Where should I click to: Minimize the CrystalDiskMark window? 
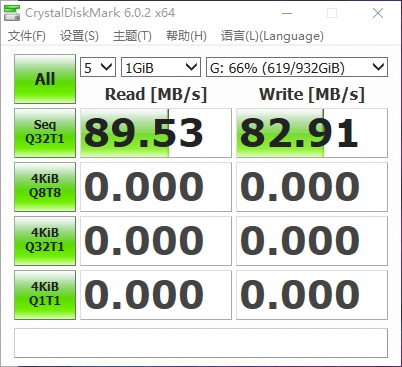[287, 13]
